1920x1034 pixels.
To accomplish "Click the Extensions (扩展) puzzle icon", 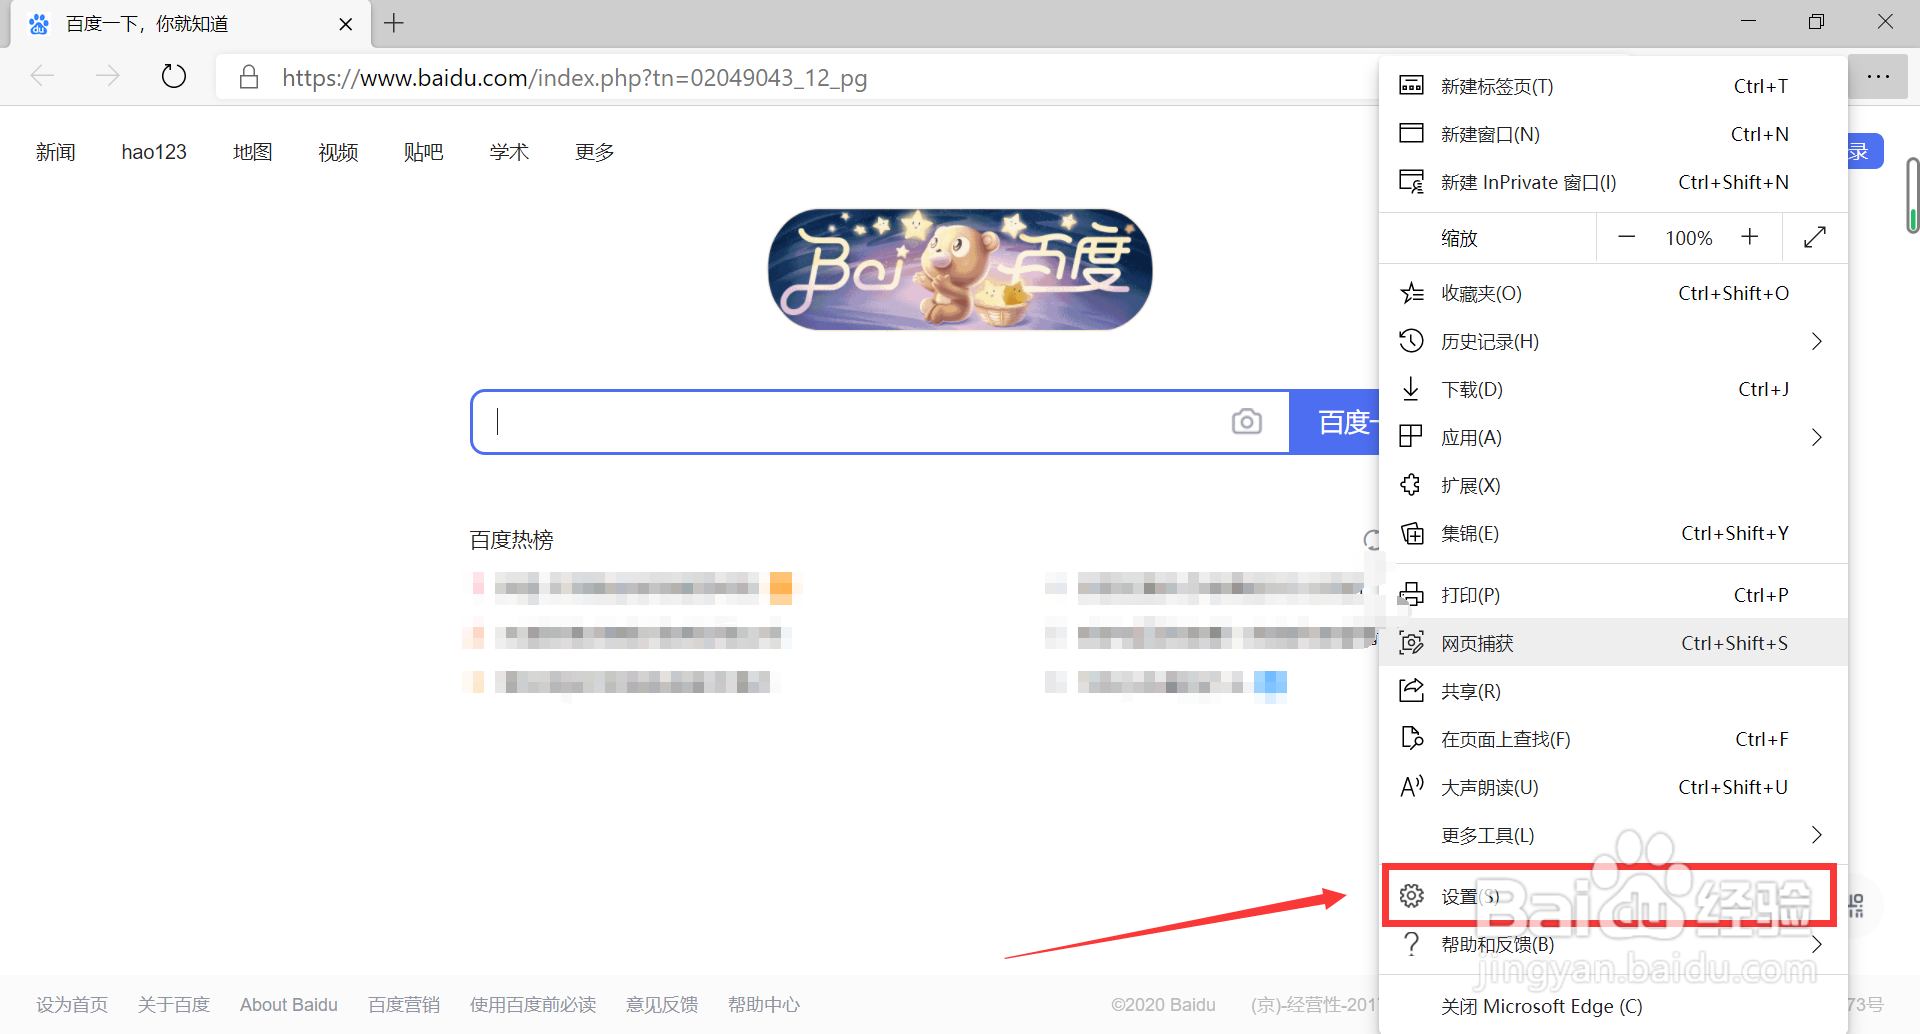I will pos(1412,485).
